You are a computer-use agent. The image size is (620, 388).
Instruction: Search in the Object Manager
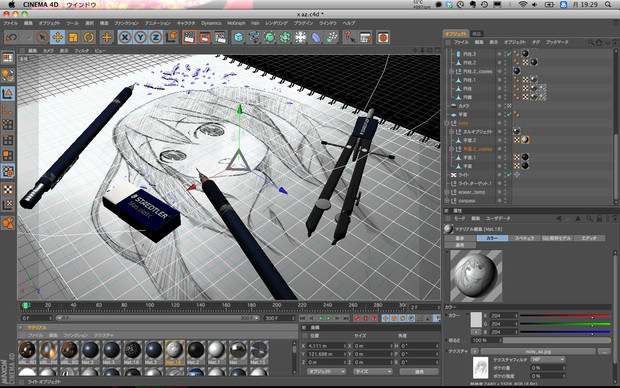pos(591,42)
